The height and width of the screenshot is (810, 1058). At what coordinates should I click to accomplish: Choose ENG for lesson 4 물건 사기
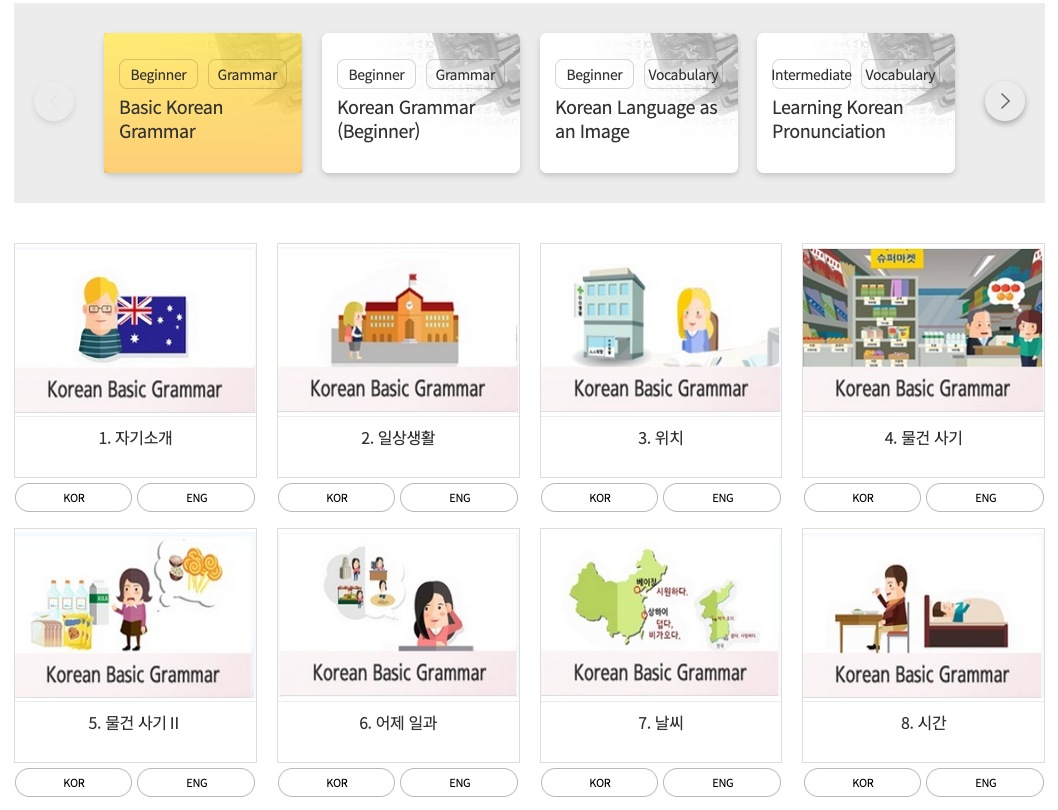coord(985,498)
